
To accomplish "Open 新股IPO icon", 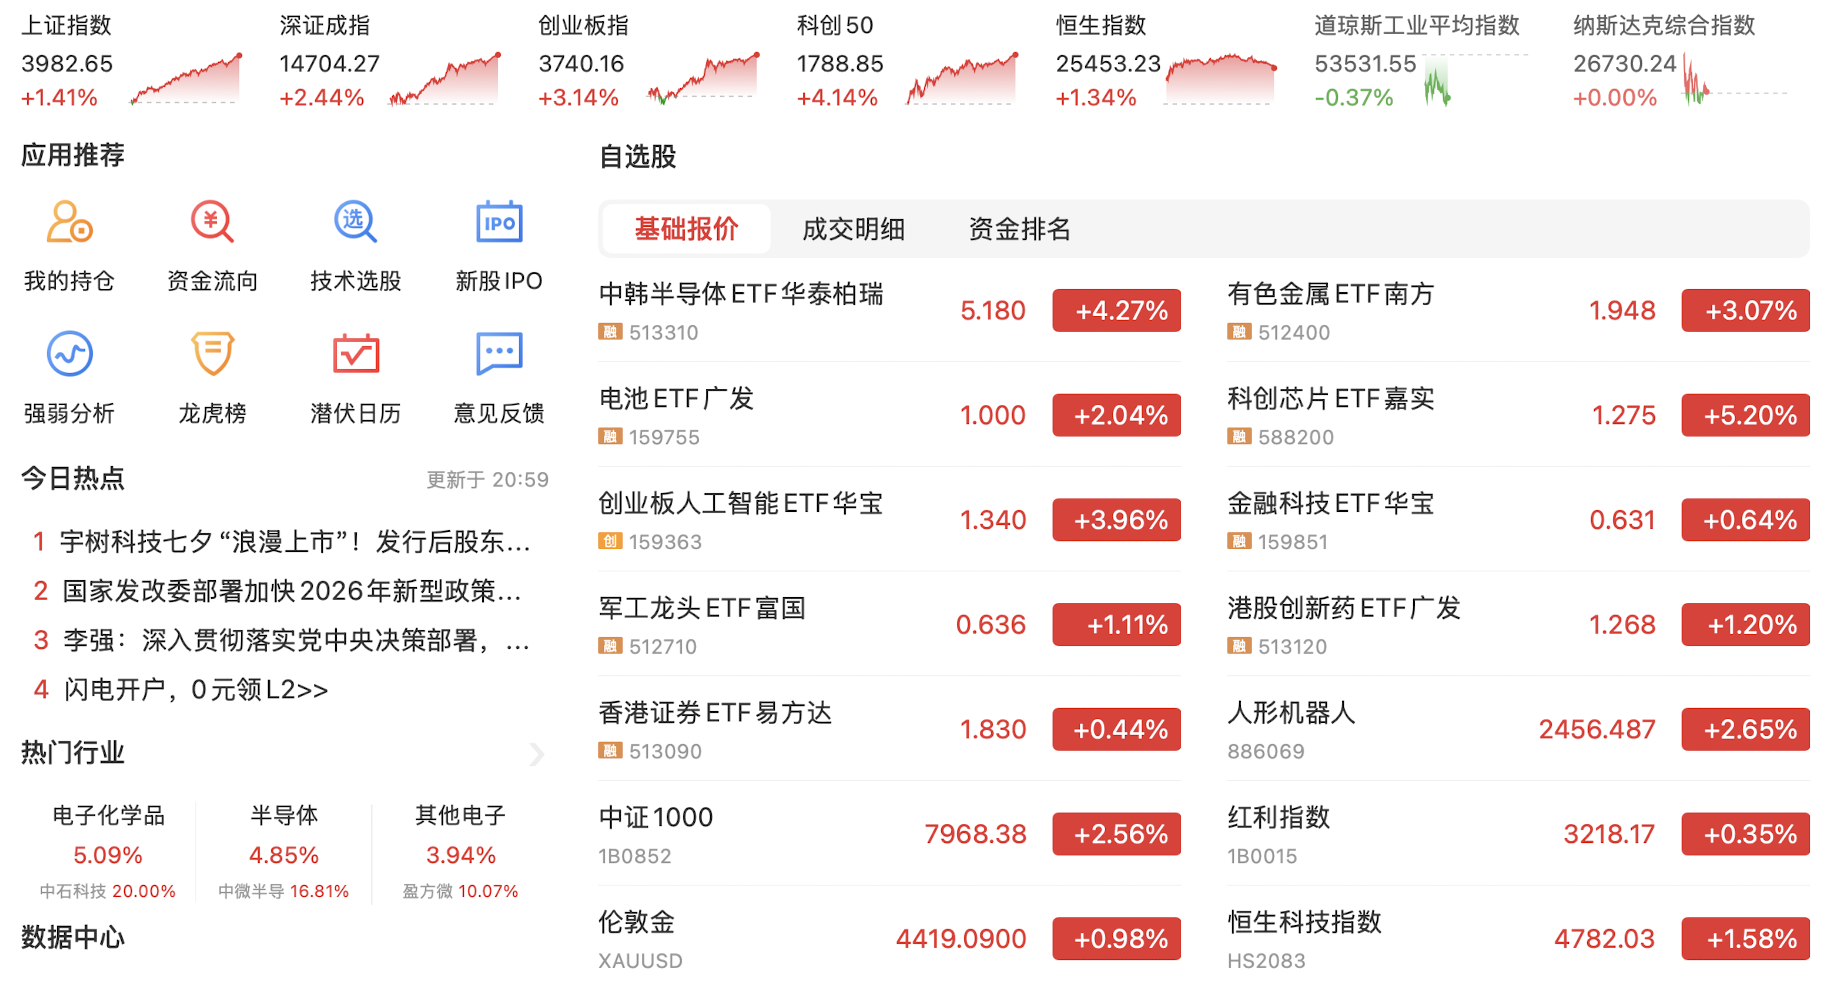I will (499, 222).
